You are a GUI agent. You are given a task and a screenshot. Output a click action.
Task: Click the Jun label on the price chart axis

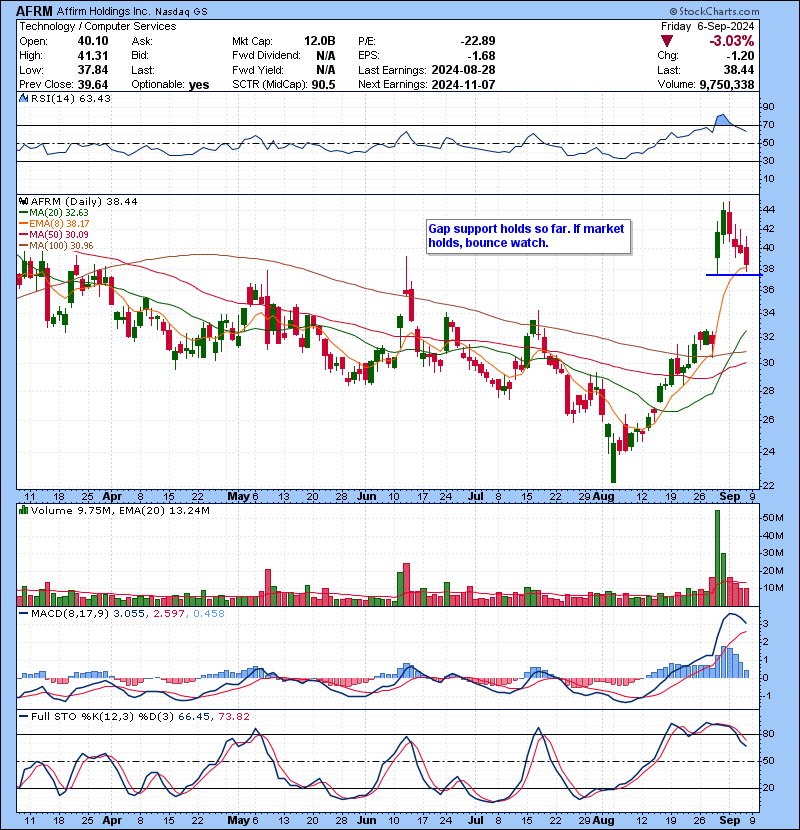coord(366,497)
